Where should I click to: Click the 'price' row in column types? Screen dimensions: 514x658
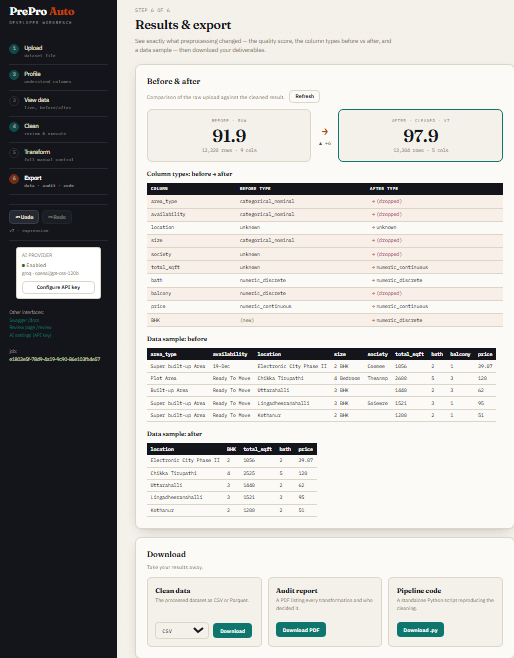[325, 306]
